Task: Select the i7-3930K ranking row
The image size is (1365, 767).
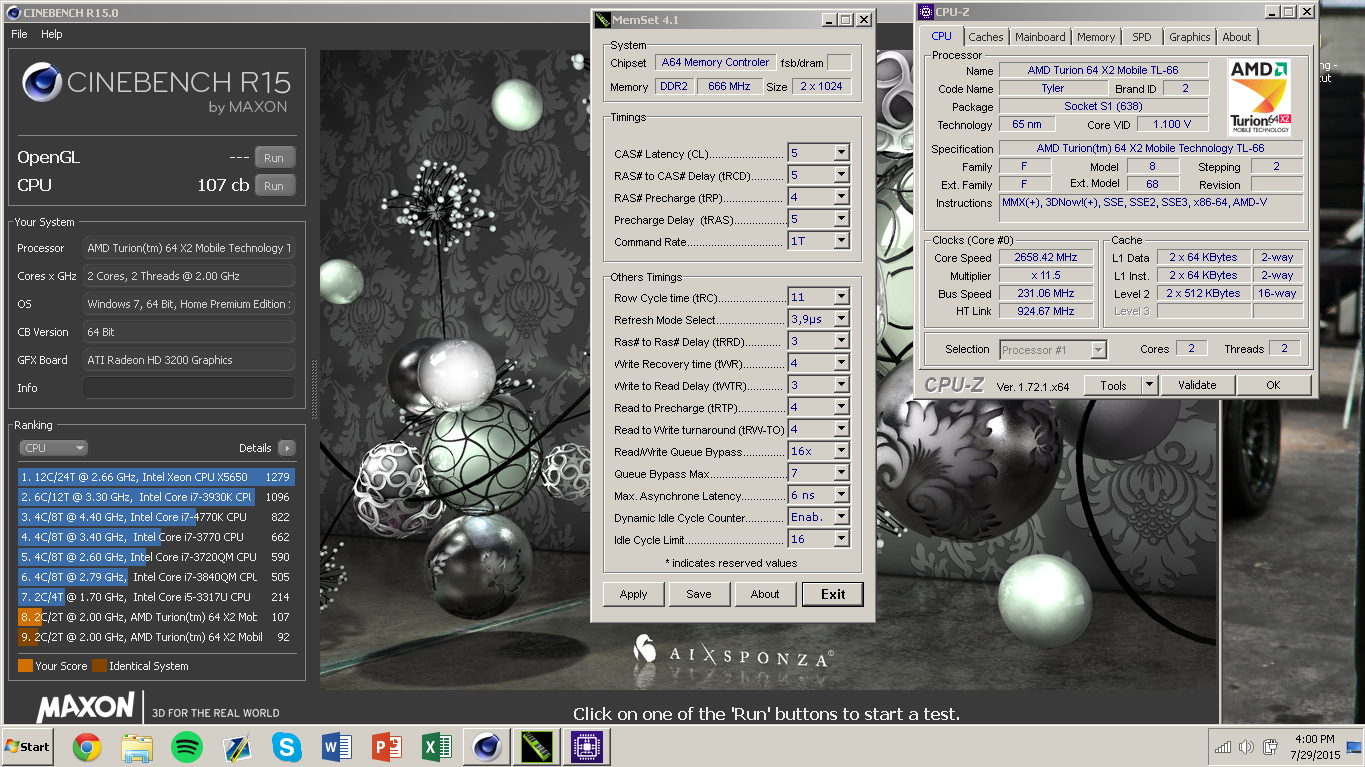Action: click(156, 497)
